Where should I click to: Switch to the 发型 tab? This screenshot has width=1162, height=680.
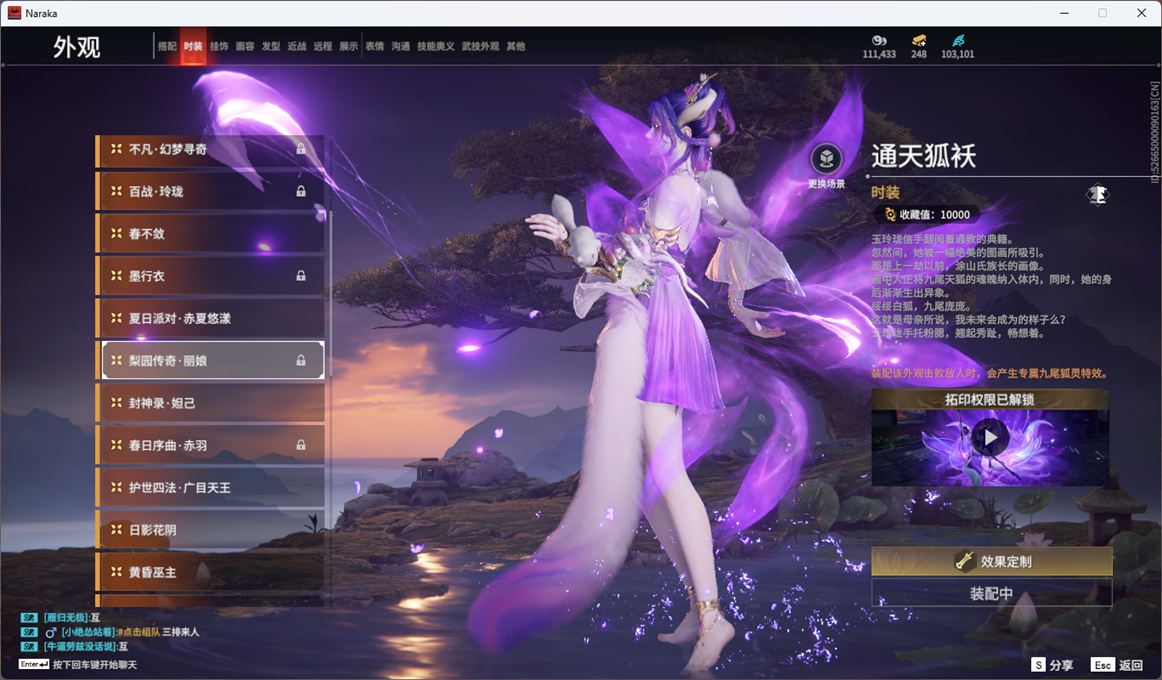(x=271, y=46)
